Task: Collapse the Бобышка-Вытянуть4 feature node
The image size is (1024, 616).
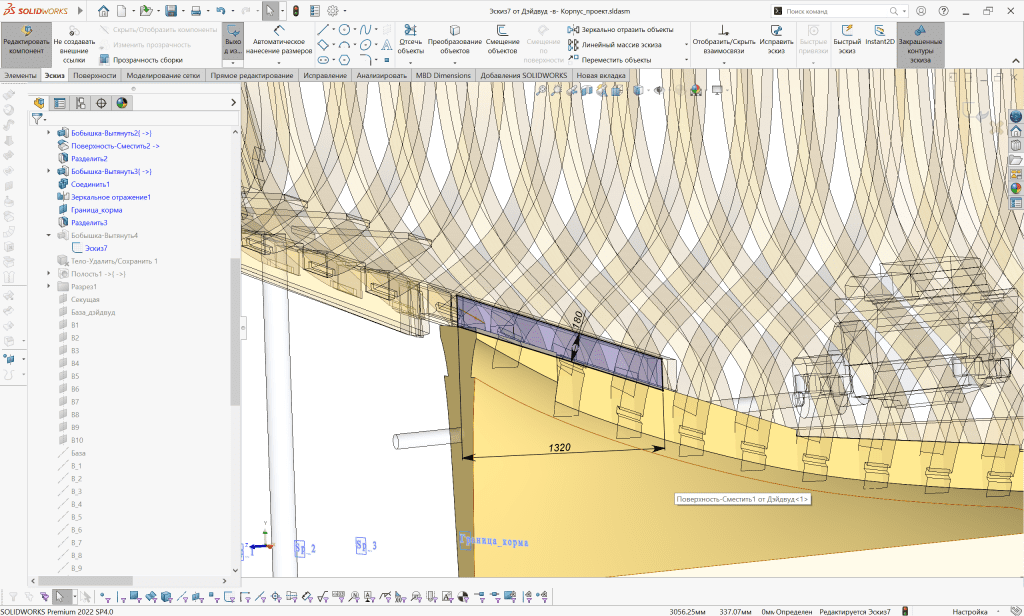Action: pos(49,235)
